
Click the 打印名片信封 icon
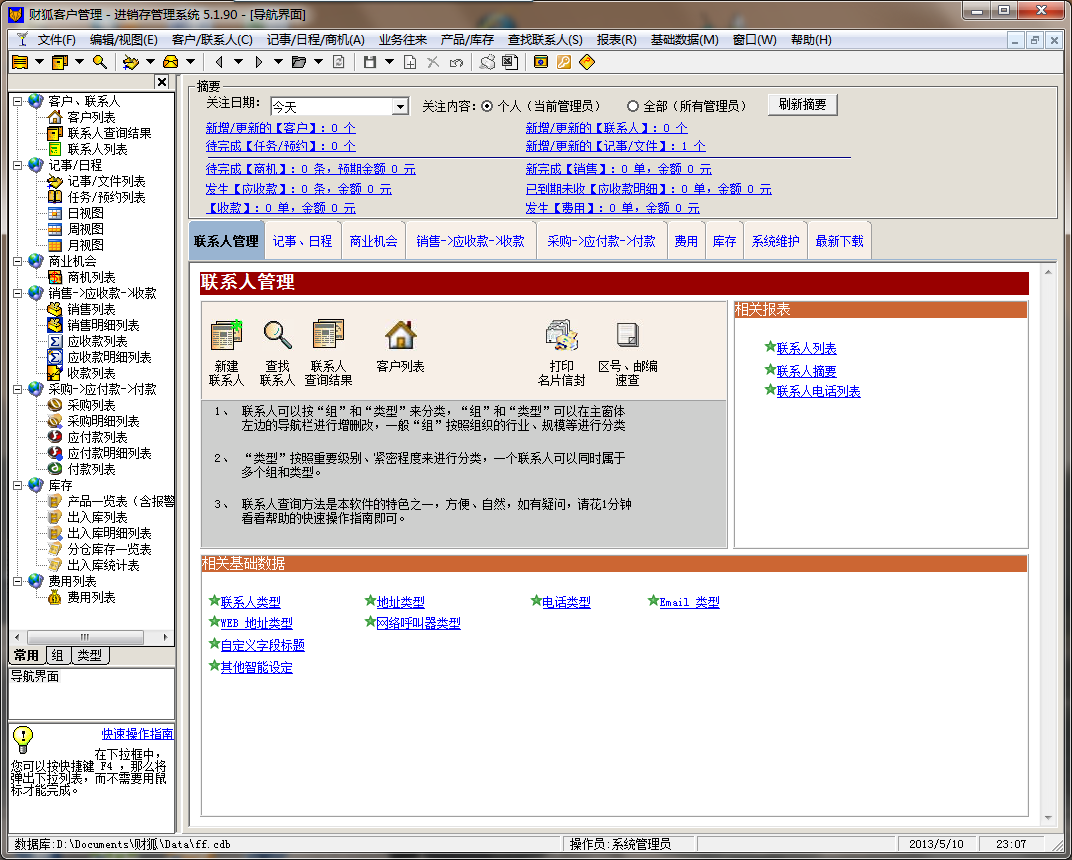click(x=561, y=336)
